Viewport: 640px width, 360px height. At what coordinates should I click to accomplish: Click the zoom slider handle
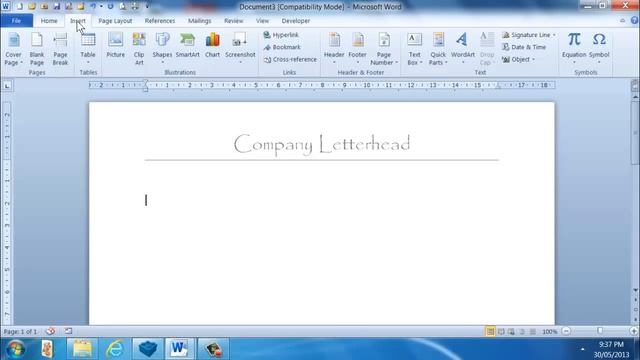click(600, 331)
